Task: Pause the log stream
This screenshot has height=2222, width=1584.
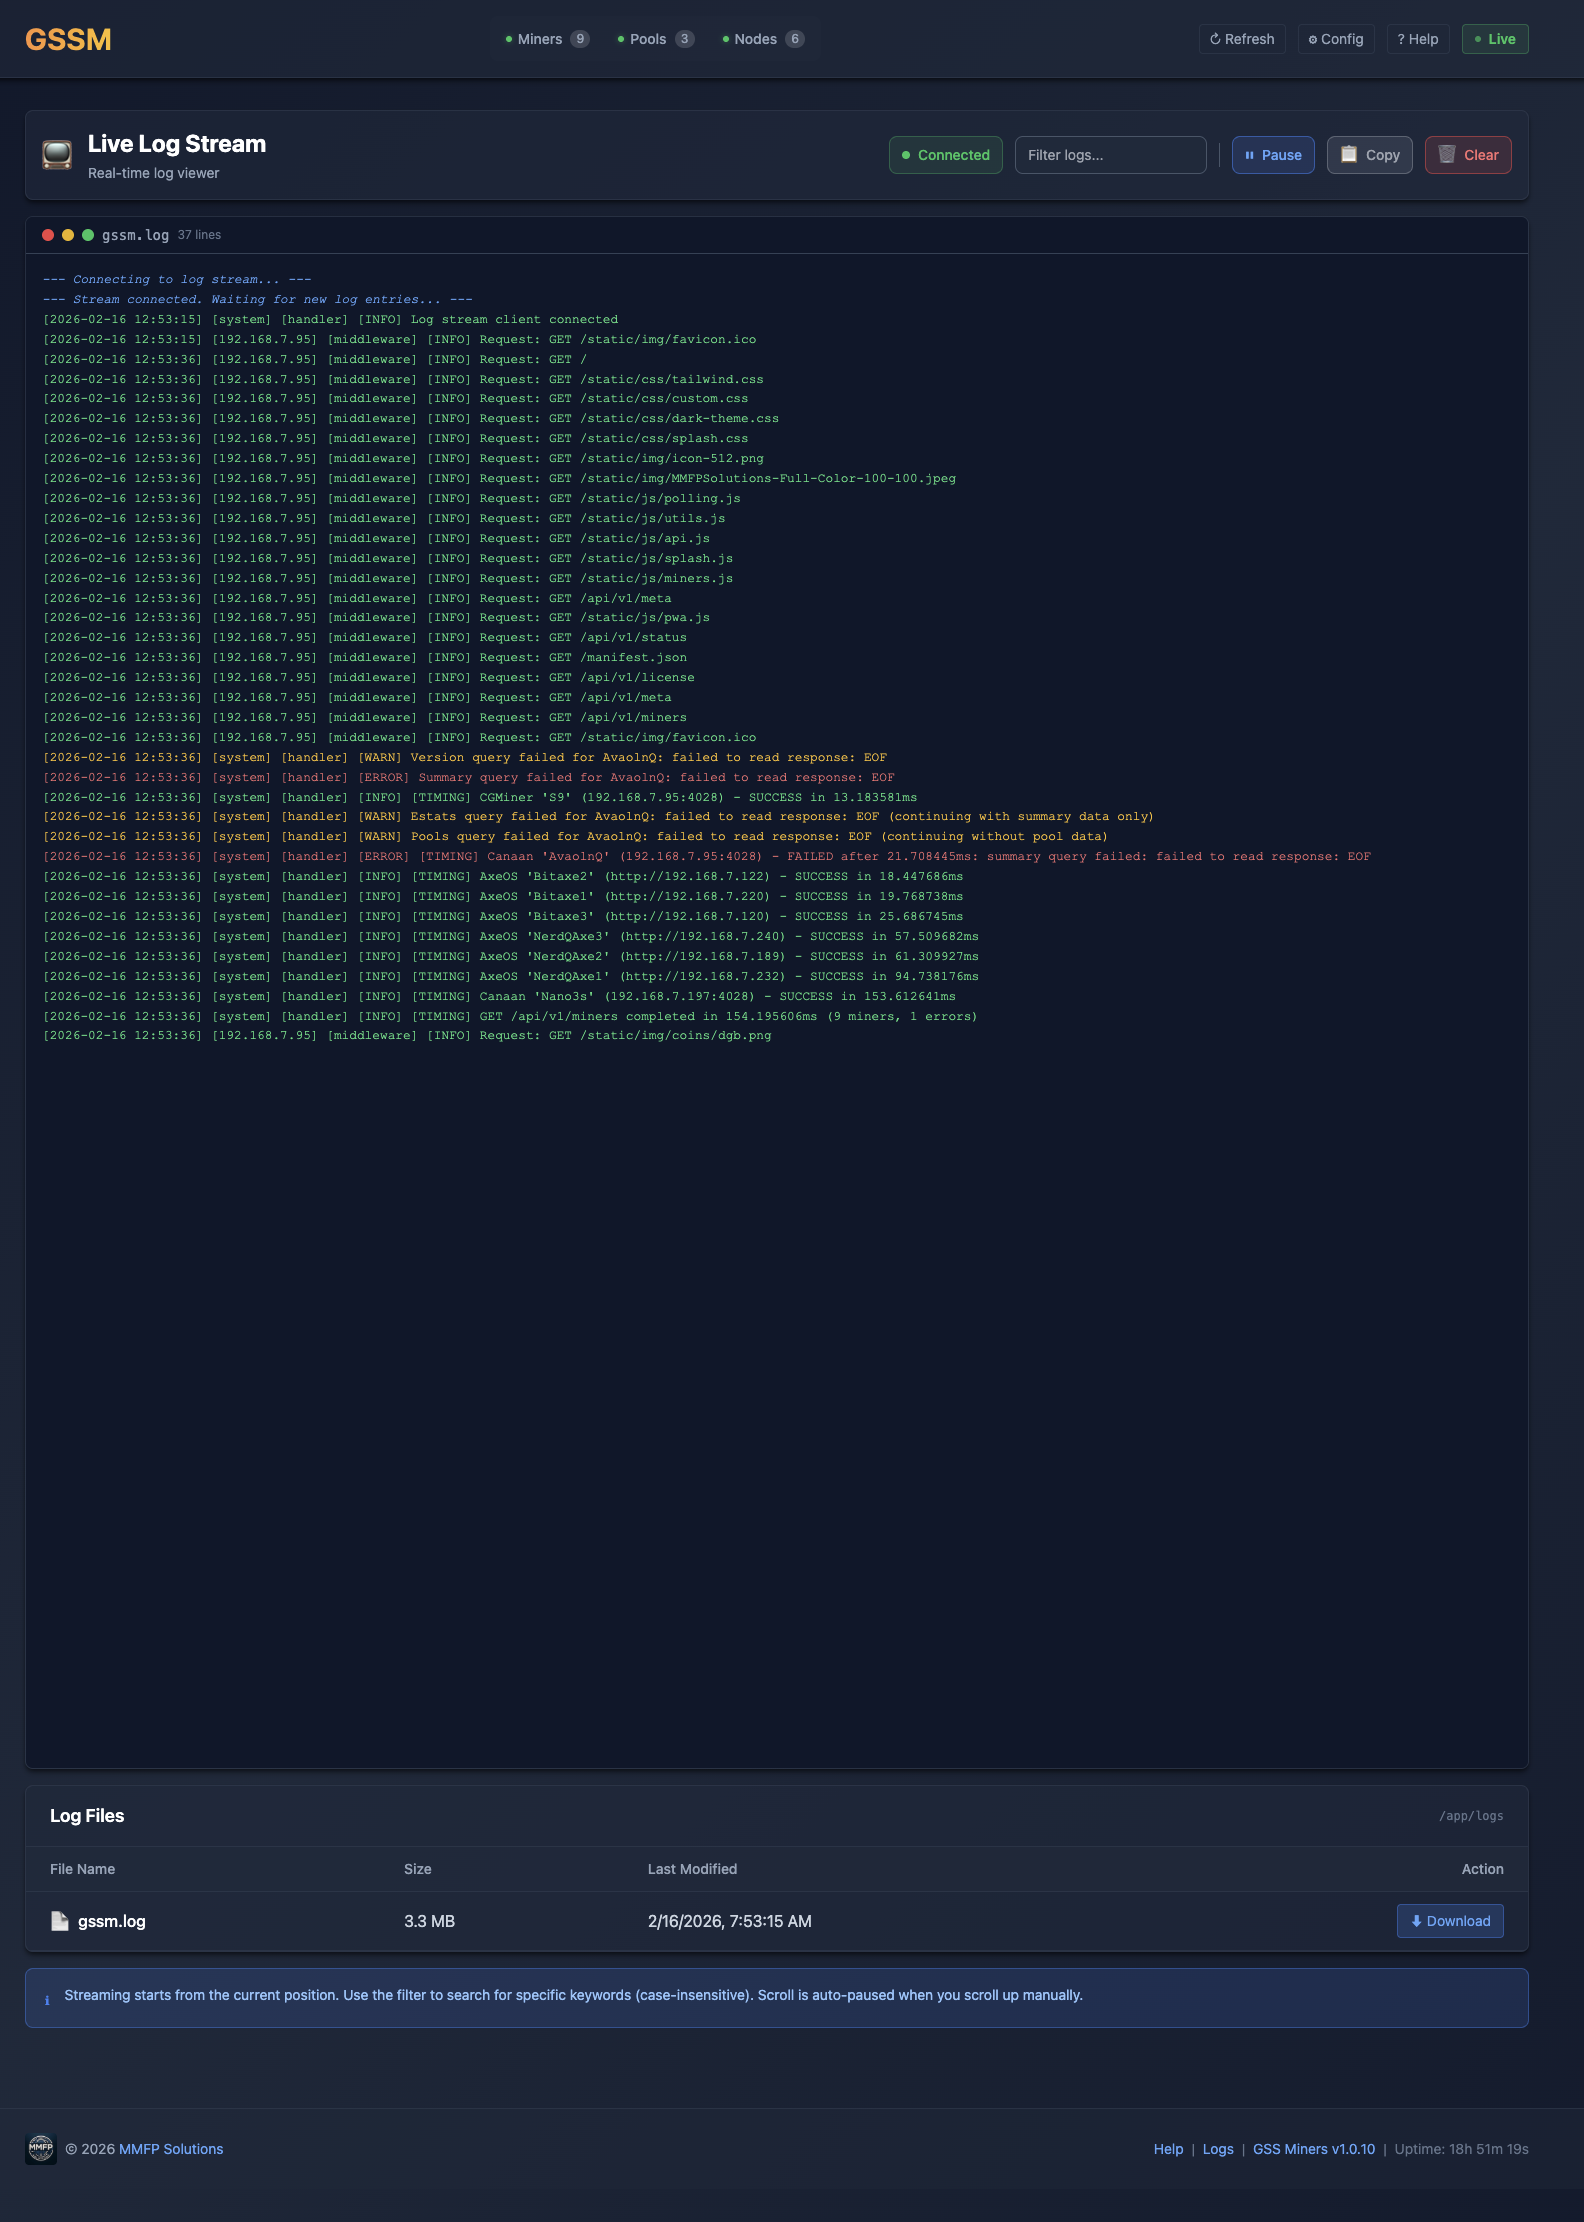Action: tap(1273, 155)
